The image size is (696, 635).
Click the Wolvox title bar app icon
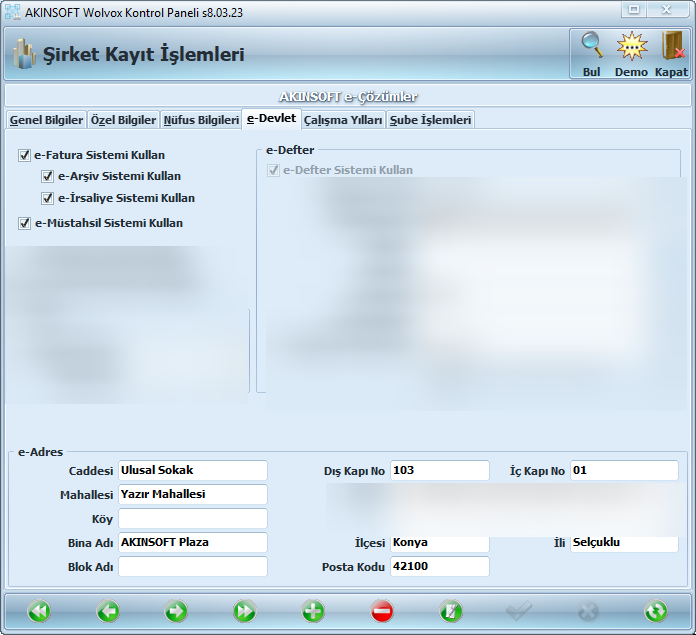12,12
